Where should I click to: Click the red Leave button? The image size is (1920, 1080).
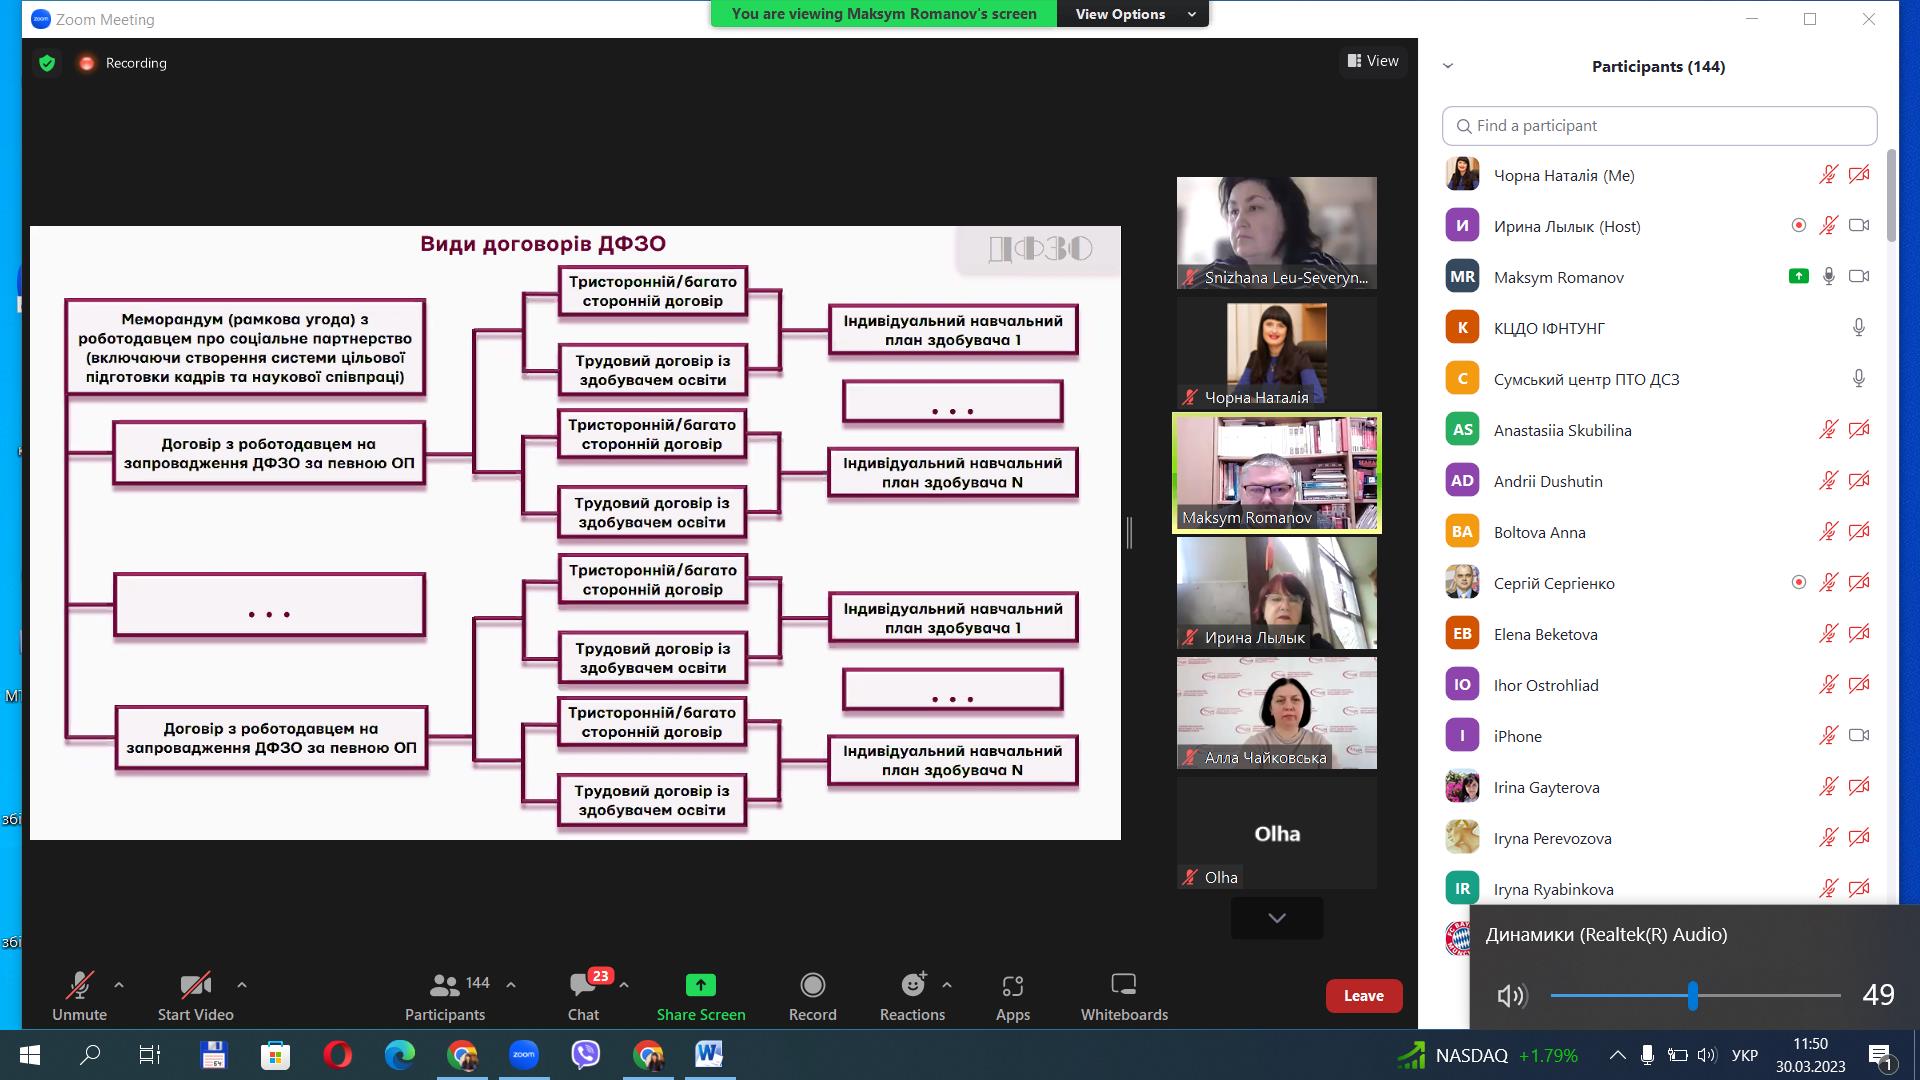click(1363, 995)
